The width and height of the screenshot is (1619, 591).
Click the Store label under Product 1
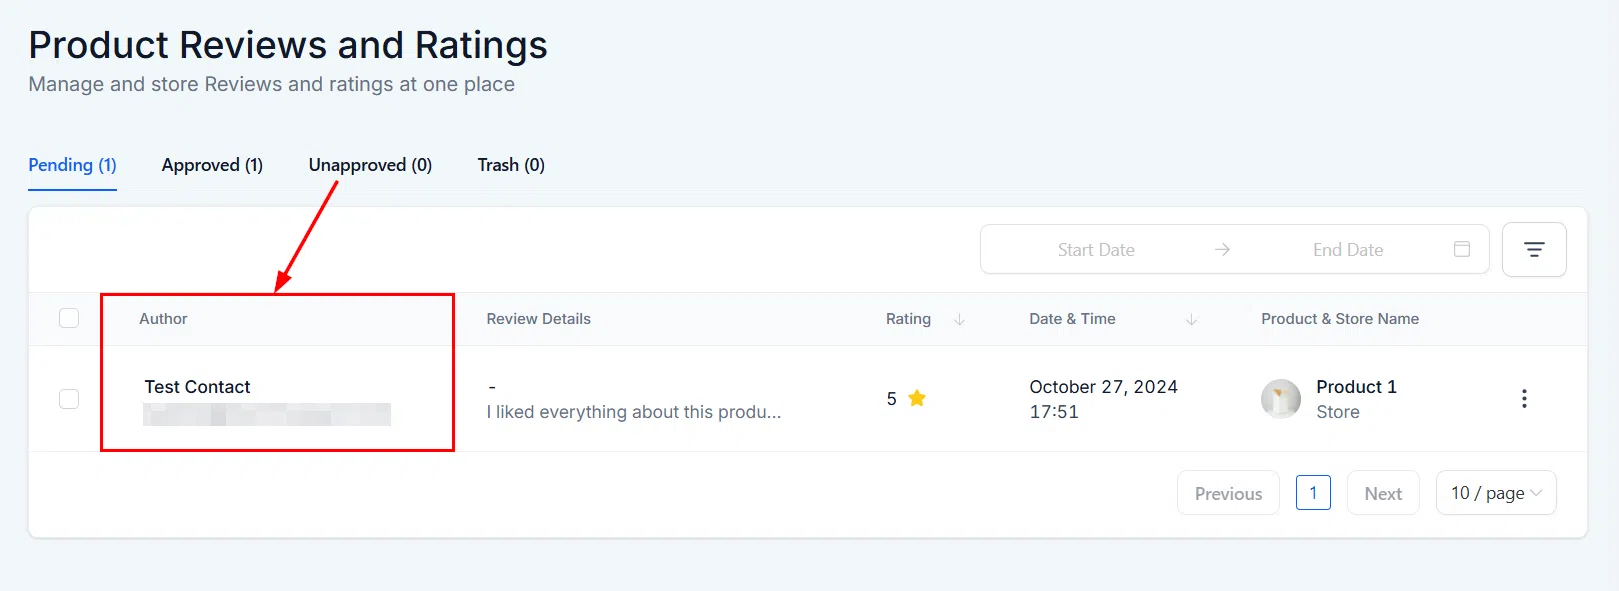1338,412
